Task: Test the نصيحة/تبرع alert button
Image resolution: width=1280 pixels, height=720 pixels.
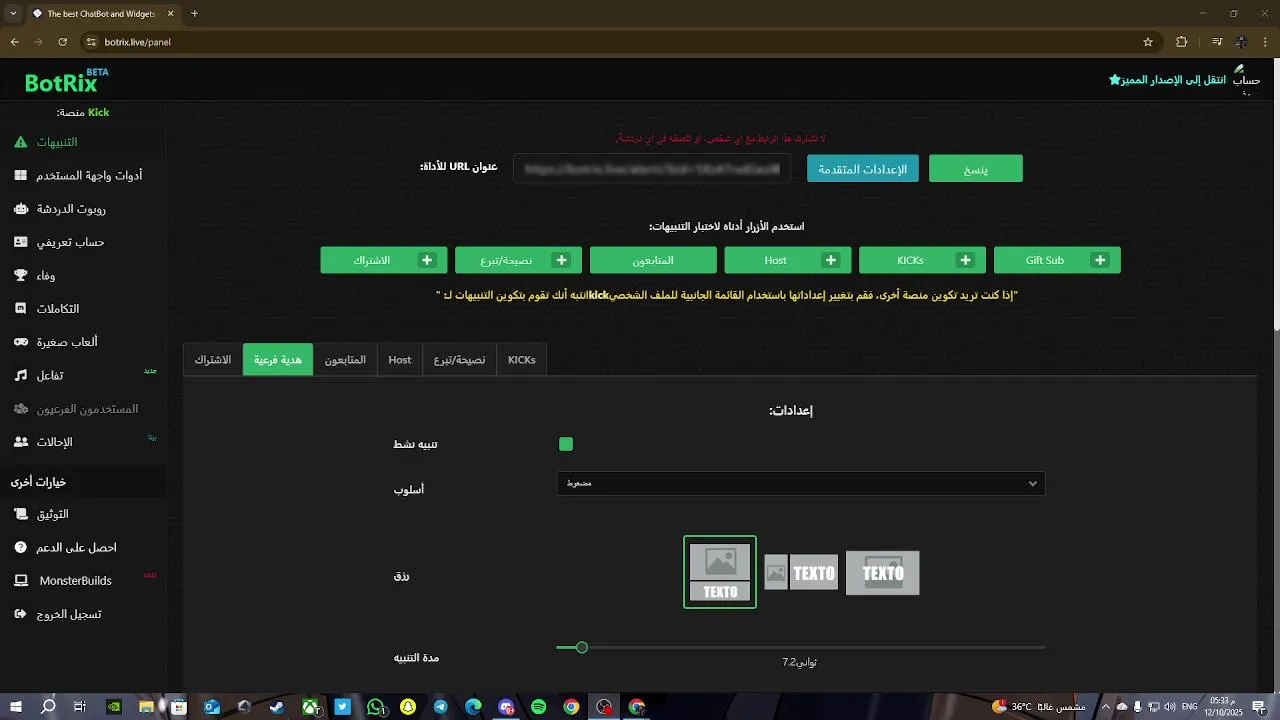Action: (518, 260)
